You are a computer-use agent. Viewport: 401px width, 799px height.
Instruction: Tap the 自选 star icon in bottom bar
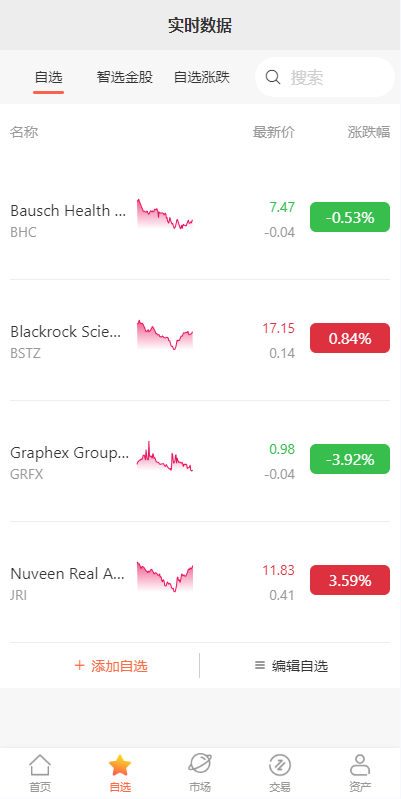click(x=120, y=765)
